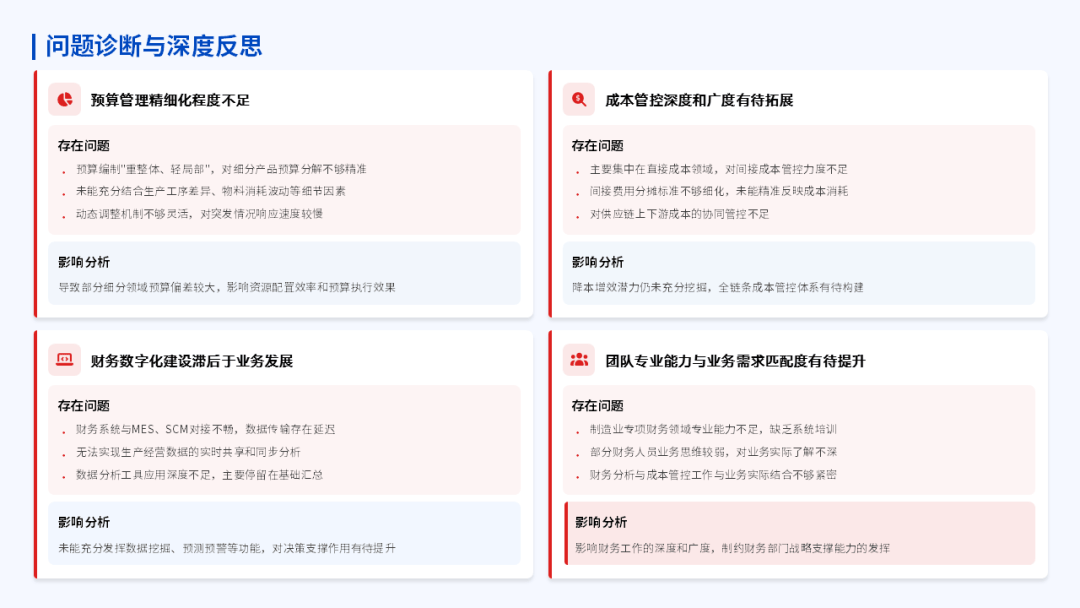
Task: Click the pie chart icon beside 预算管理精细化程度不足
Action: [x=64, y=99]
